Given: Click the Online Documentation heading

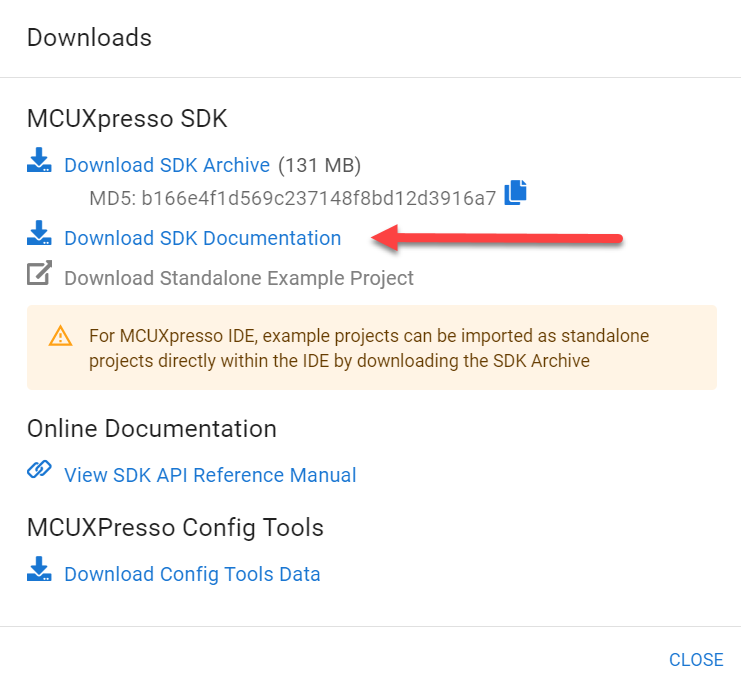Looking at the screenshot, I should pos(151,429).
